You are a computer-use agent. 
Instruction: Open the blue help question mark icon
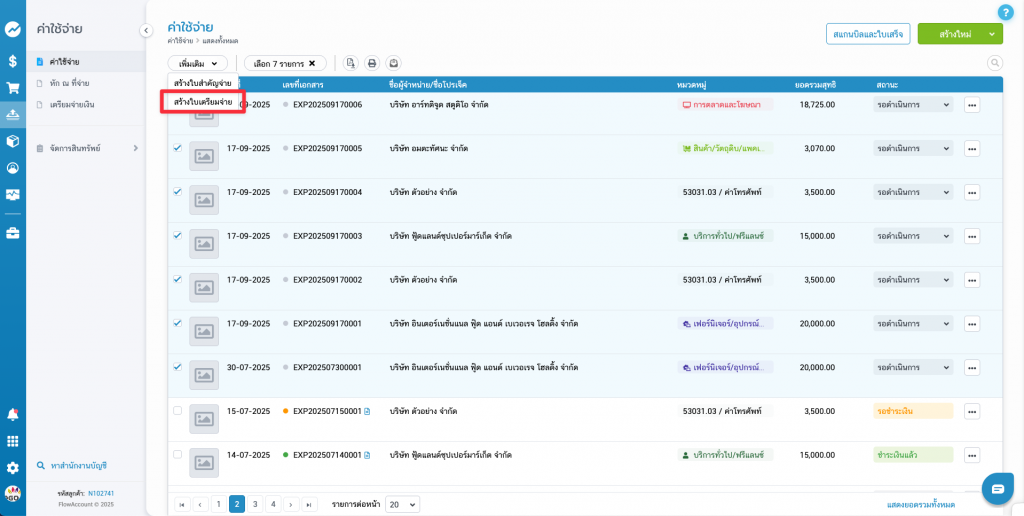coord(1005,12)
